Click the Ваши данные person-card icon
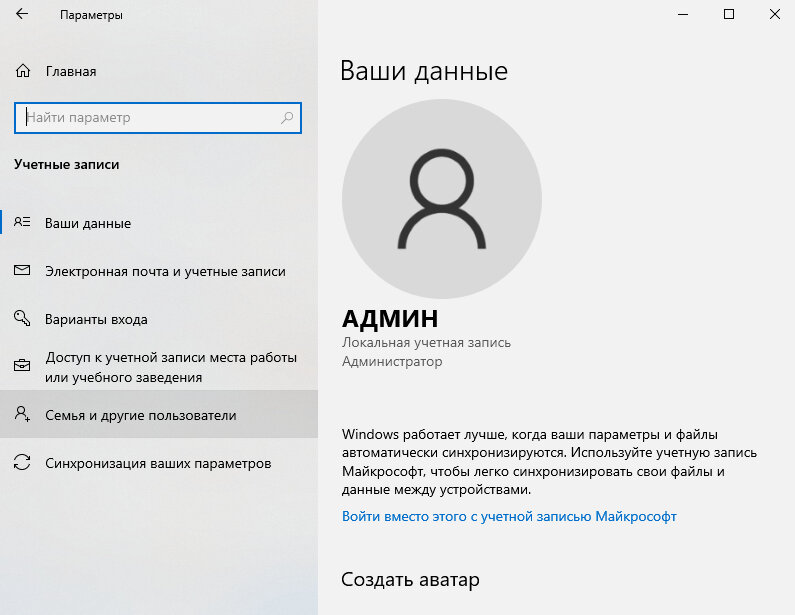795x615 pixels. [22, 222]
